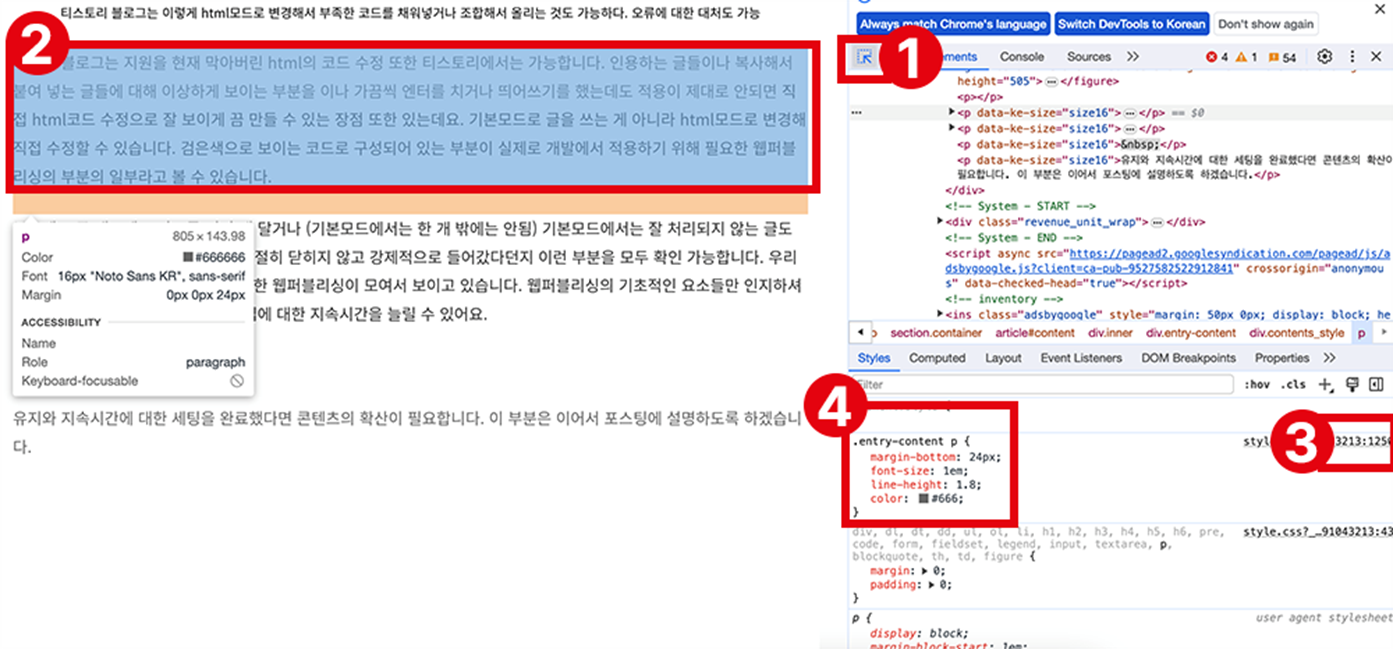The height and width of the screenshot is (649, 1393).
Task: Toggle rendering emulations paintbrush icon
Action: [1353, 384]
